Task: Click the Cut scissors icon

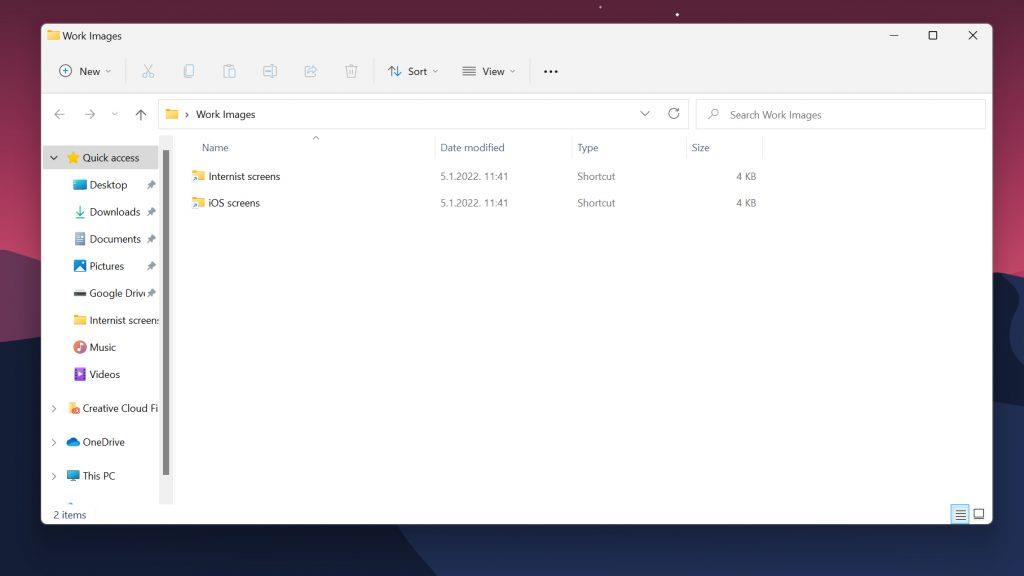Action: click(x=148, y=71)
